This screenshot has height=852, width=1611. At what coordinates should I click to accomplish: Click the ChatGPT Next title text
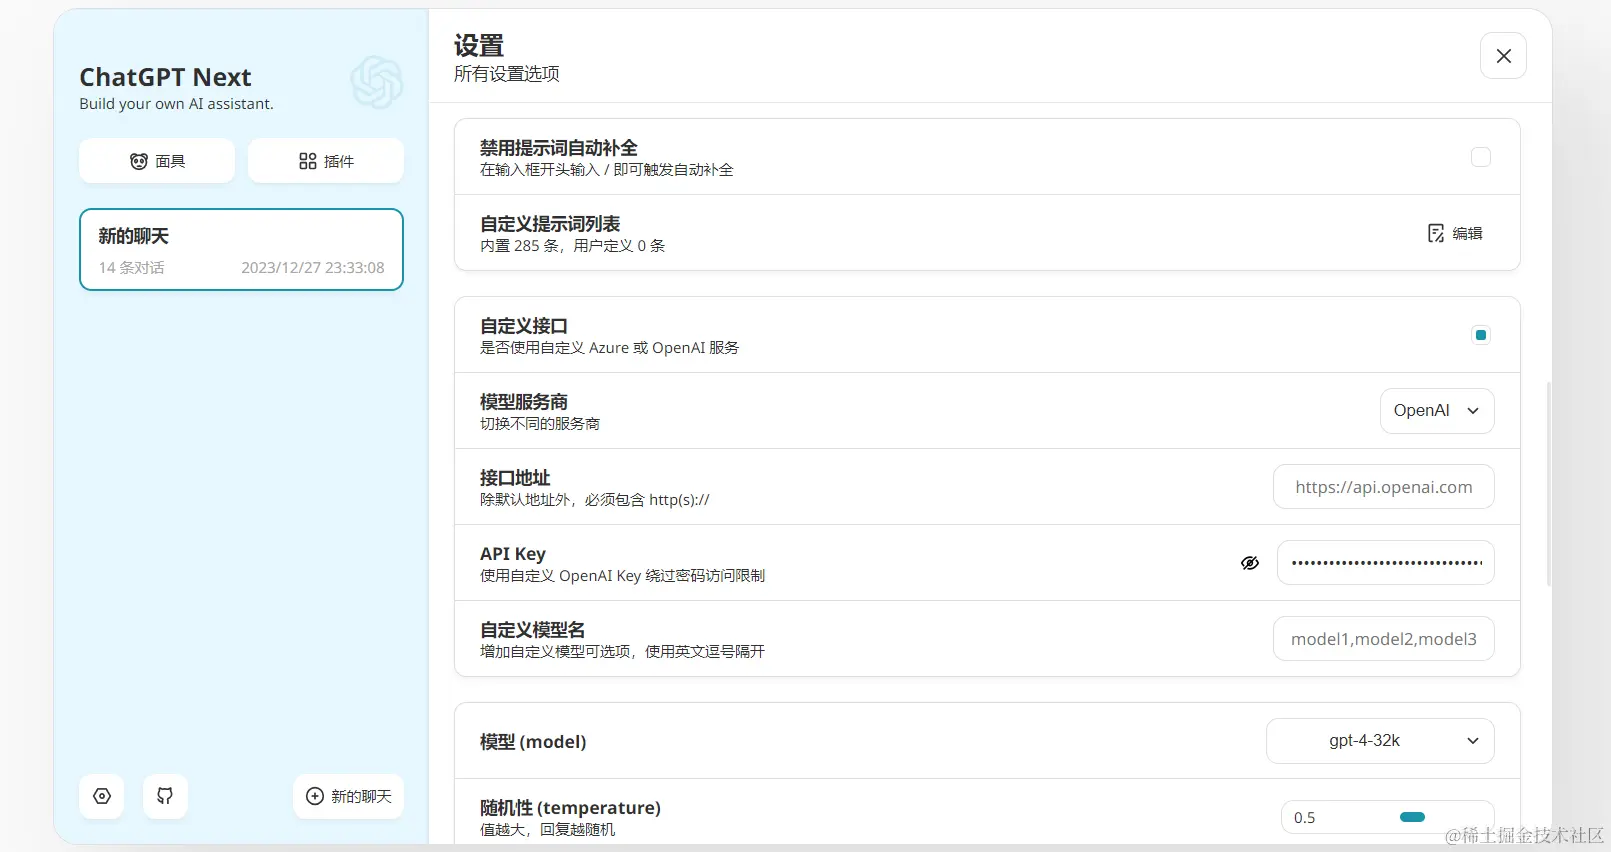pos(165,77)
